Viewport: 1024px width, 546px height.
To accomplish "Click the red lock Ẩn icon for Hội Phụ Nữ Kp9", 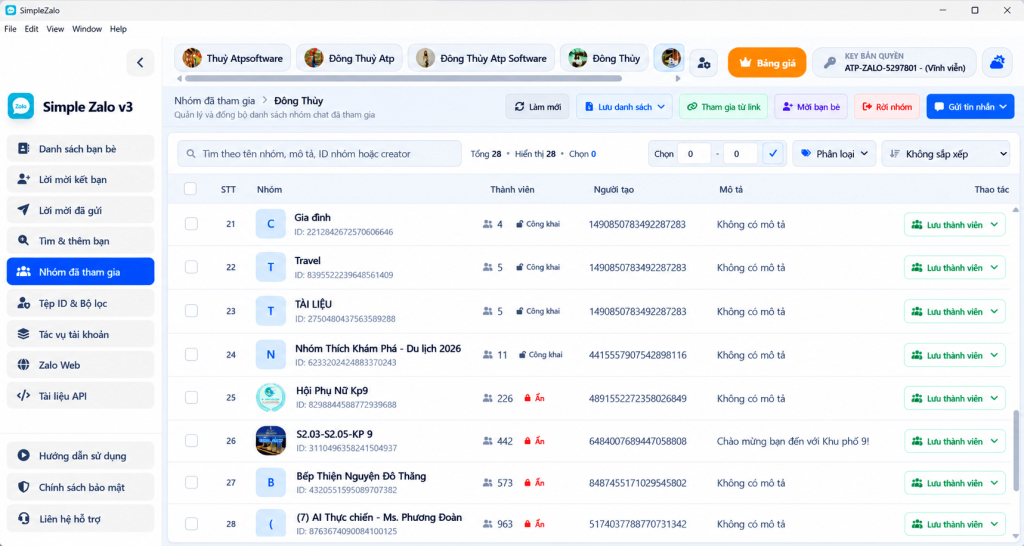I will pos(528,398).
